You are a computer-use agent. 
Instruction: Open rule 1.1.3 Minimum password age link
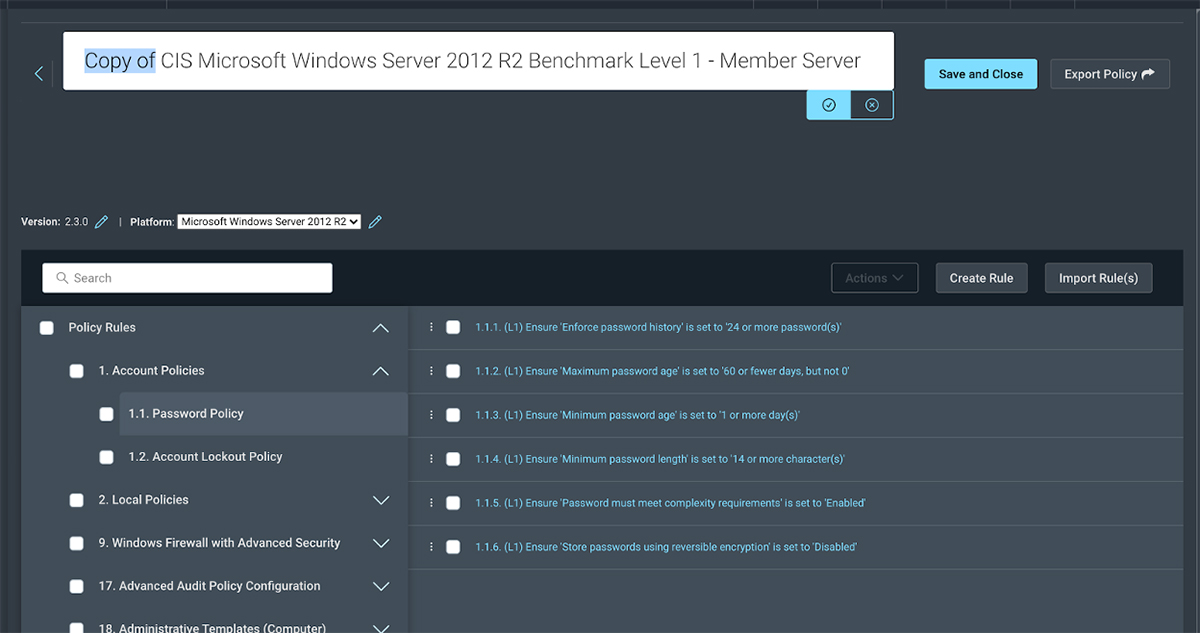(637, 415)
